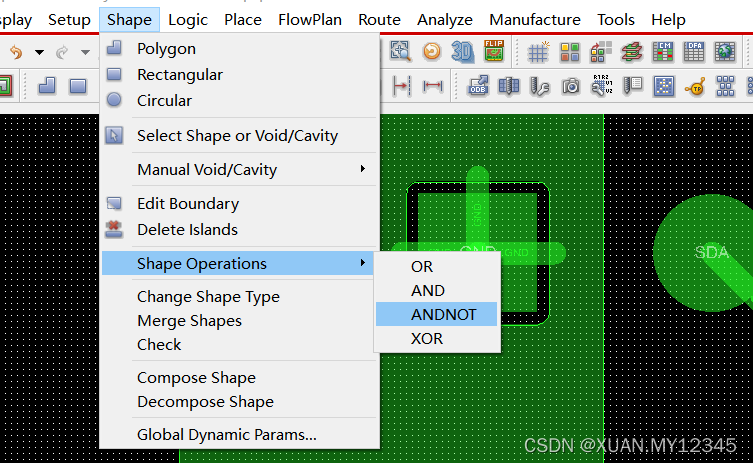Click Global Dynamic Params menu entry
This screenshot has width=753, height=463.
coord(226,434)
